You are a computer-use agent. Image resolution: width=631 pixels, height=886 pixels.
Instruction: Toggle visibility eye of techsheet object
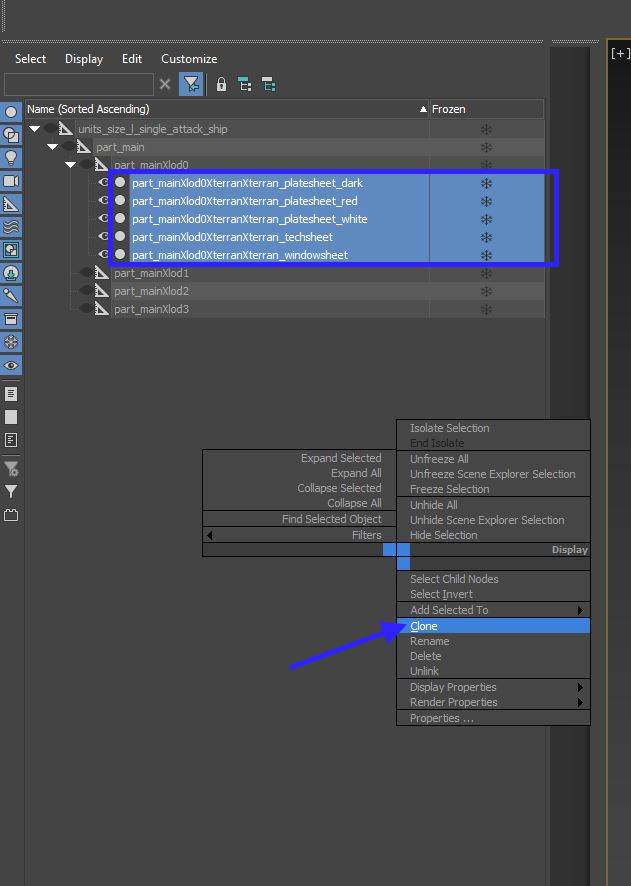point(103,237)
